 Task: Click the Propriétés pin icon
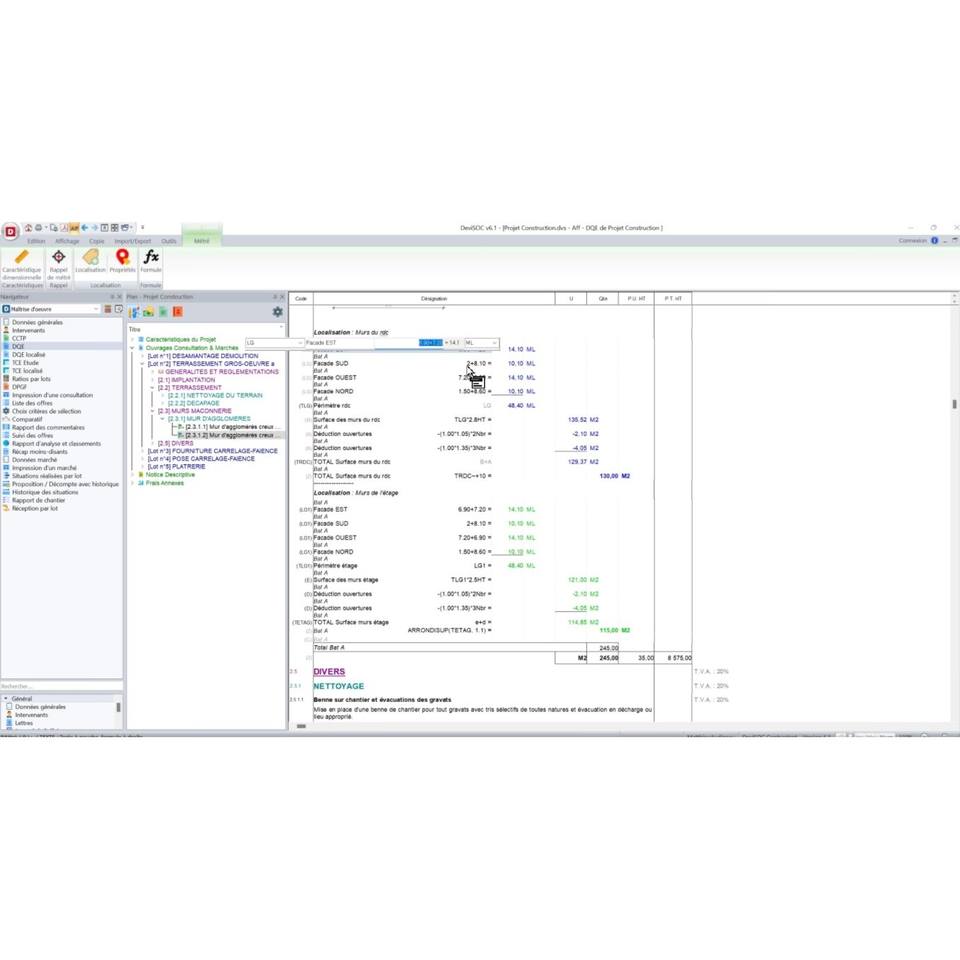point(122,258)
